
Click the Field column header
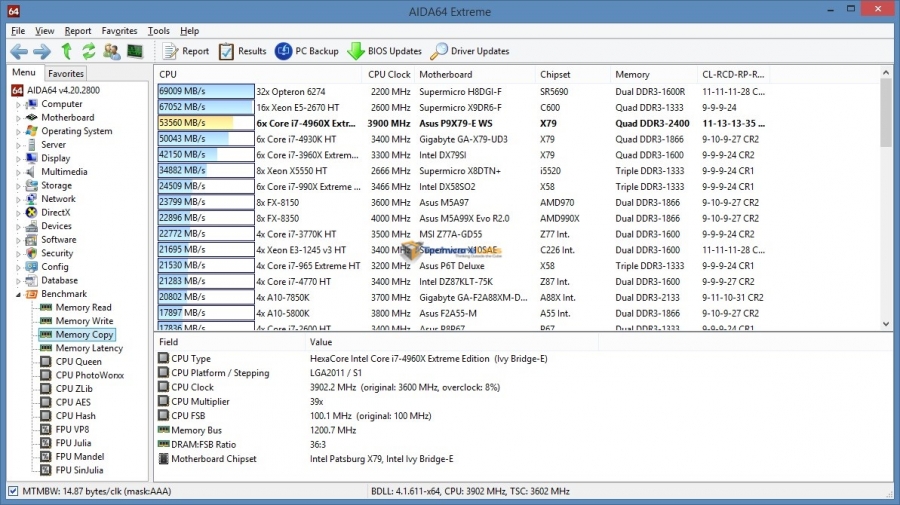coord(230,342)
